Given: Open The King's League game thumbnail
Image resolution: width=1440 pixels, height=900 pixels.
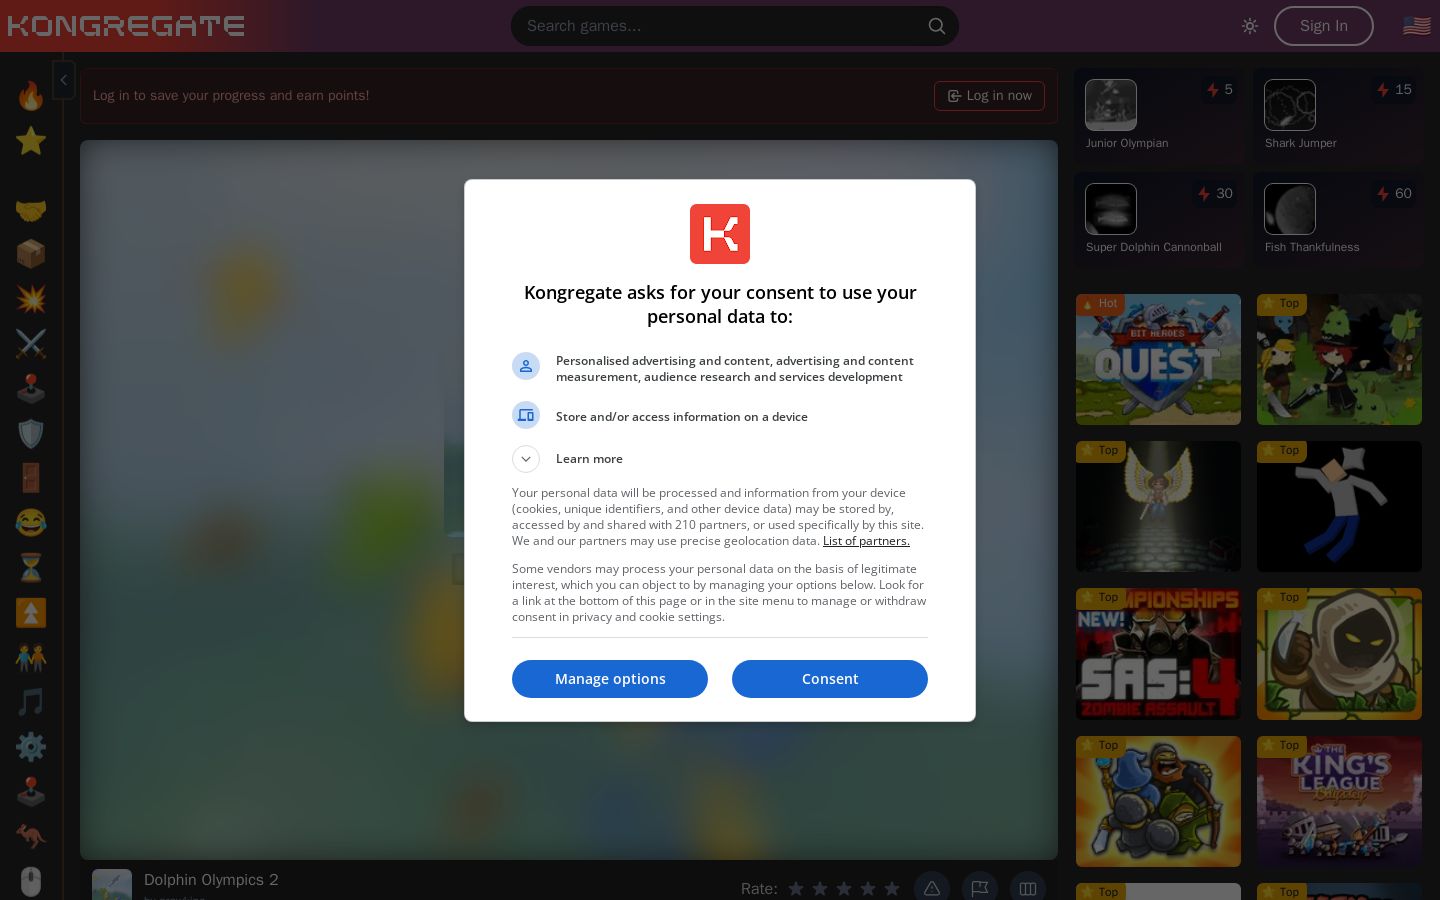Looking at the screenshot, I should (1339, 801).
